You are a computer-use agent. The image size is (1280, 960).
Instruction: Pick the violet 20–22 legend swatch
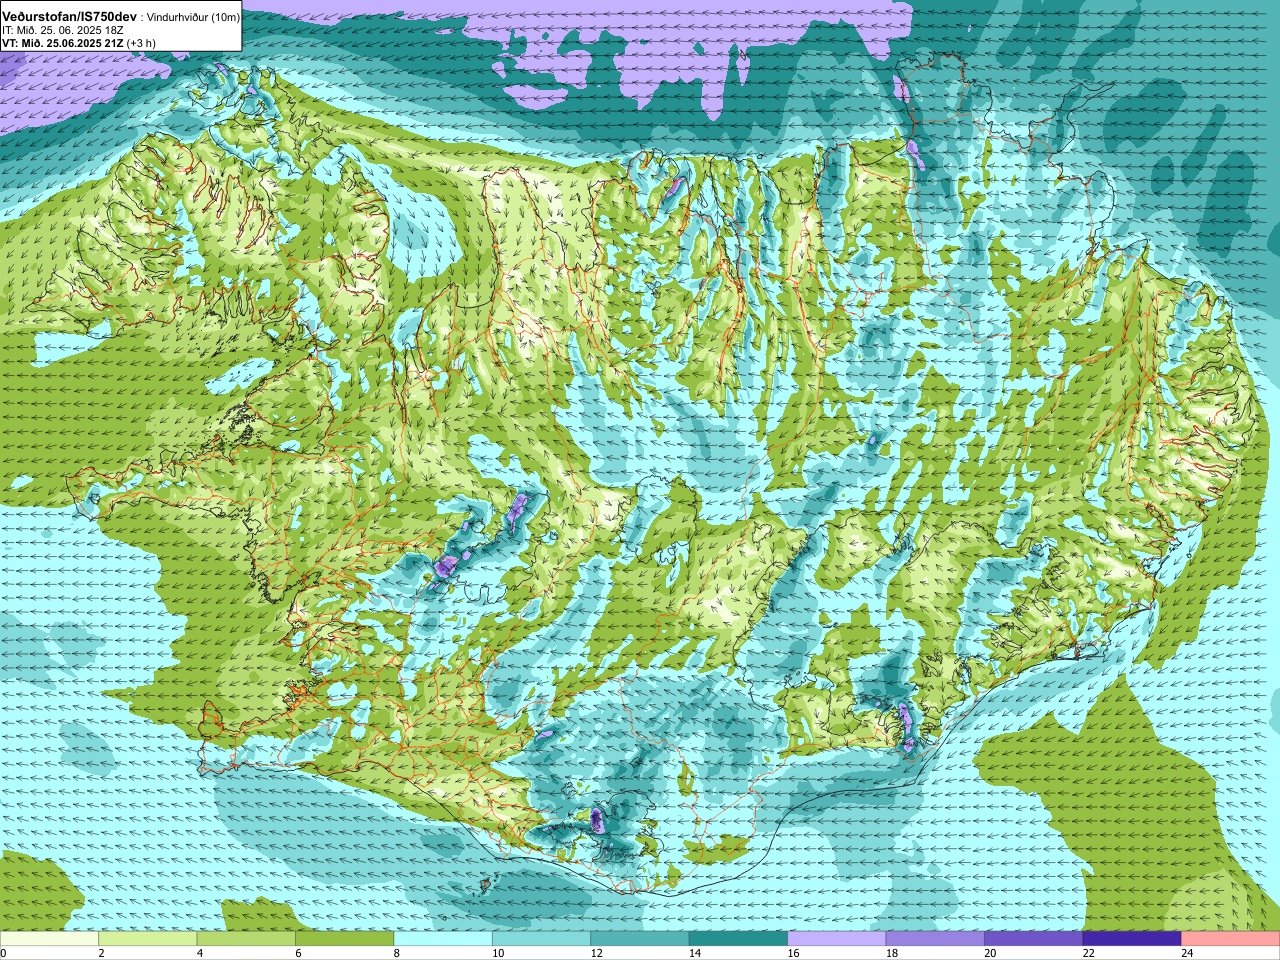pos(1034,939)
